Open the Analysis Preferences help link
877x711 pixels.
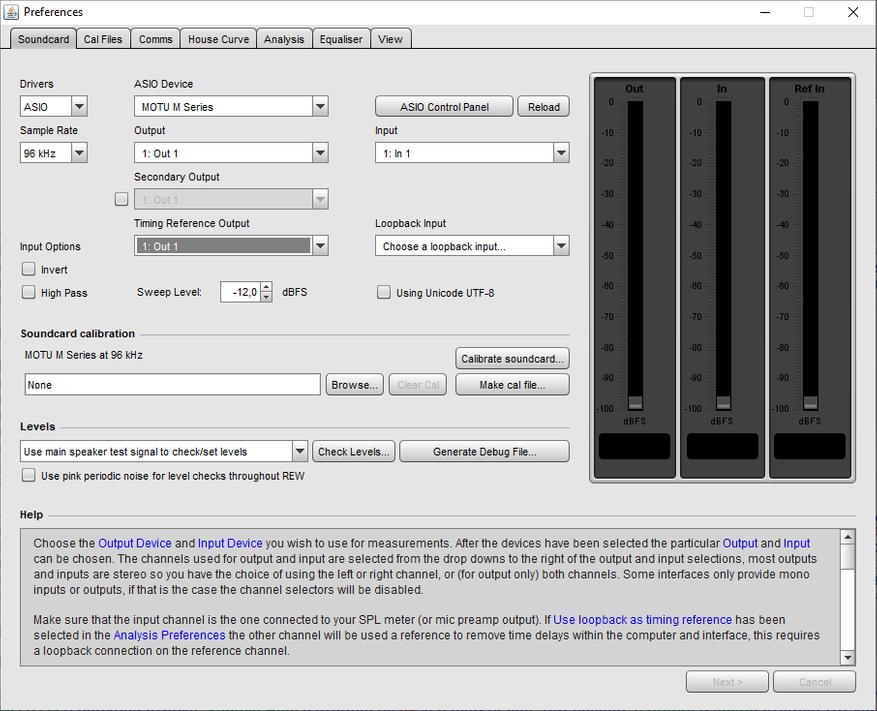[x=169, y=635]
